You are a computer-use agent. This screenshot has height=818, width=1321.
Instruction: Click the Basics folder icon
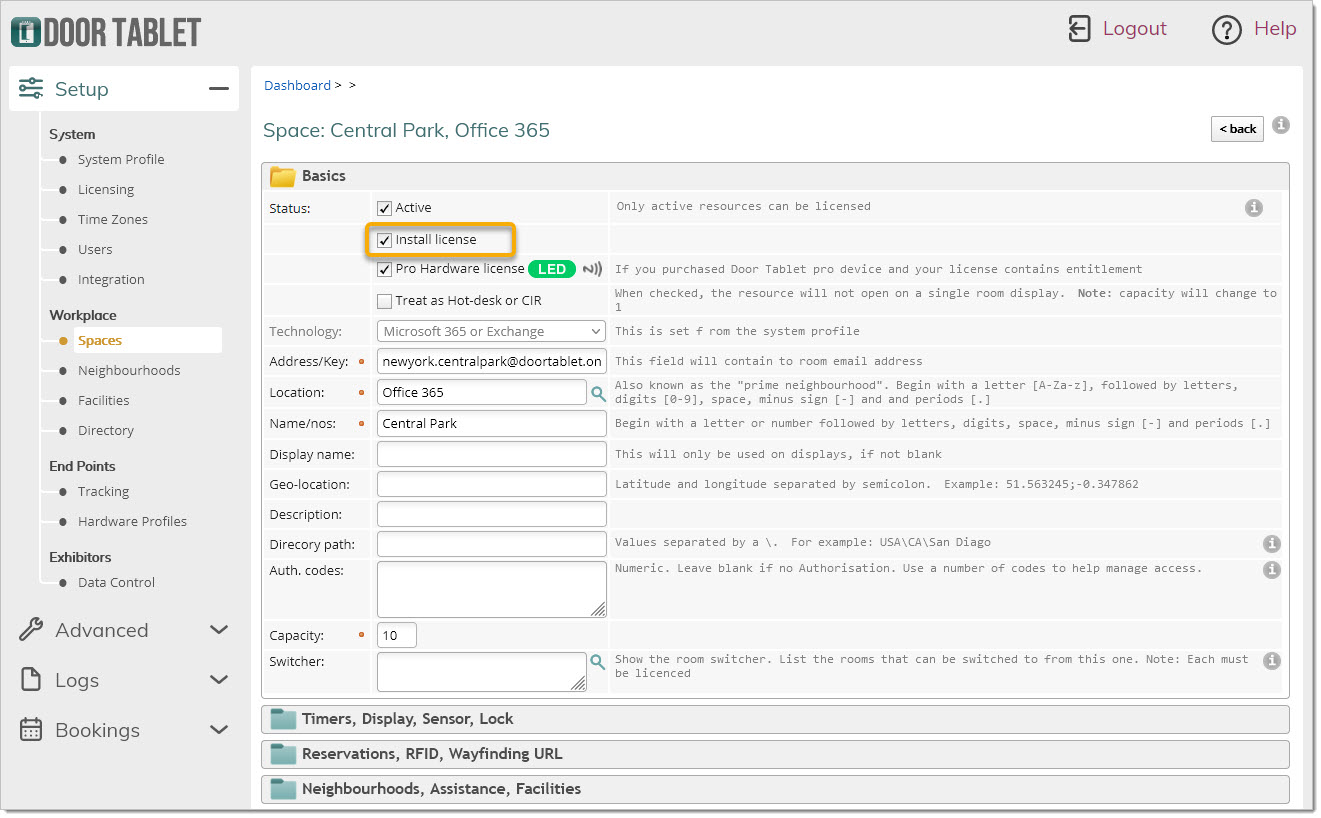click(x=283, y=177)
